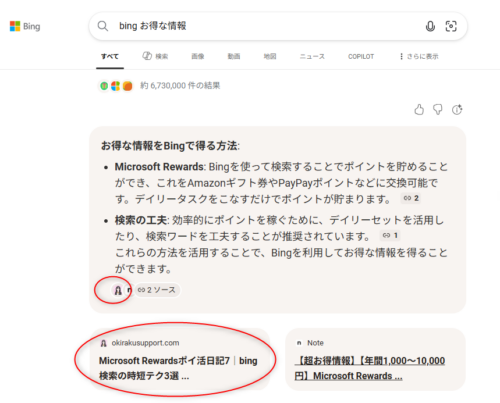500x403 pixels.
Task: Start voice search with microphone icon
Action: coord(430,26)
